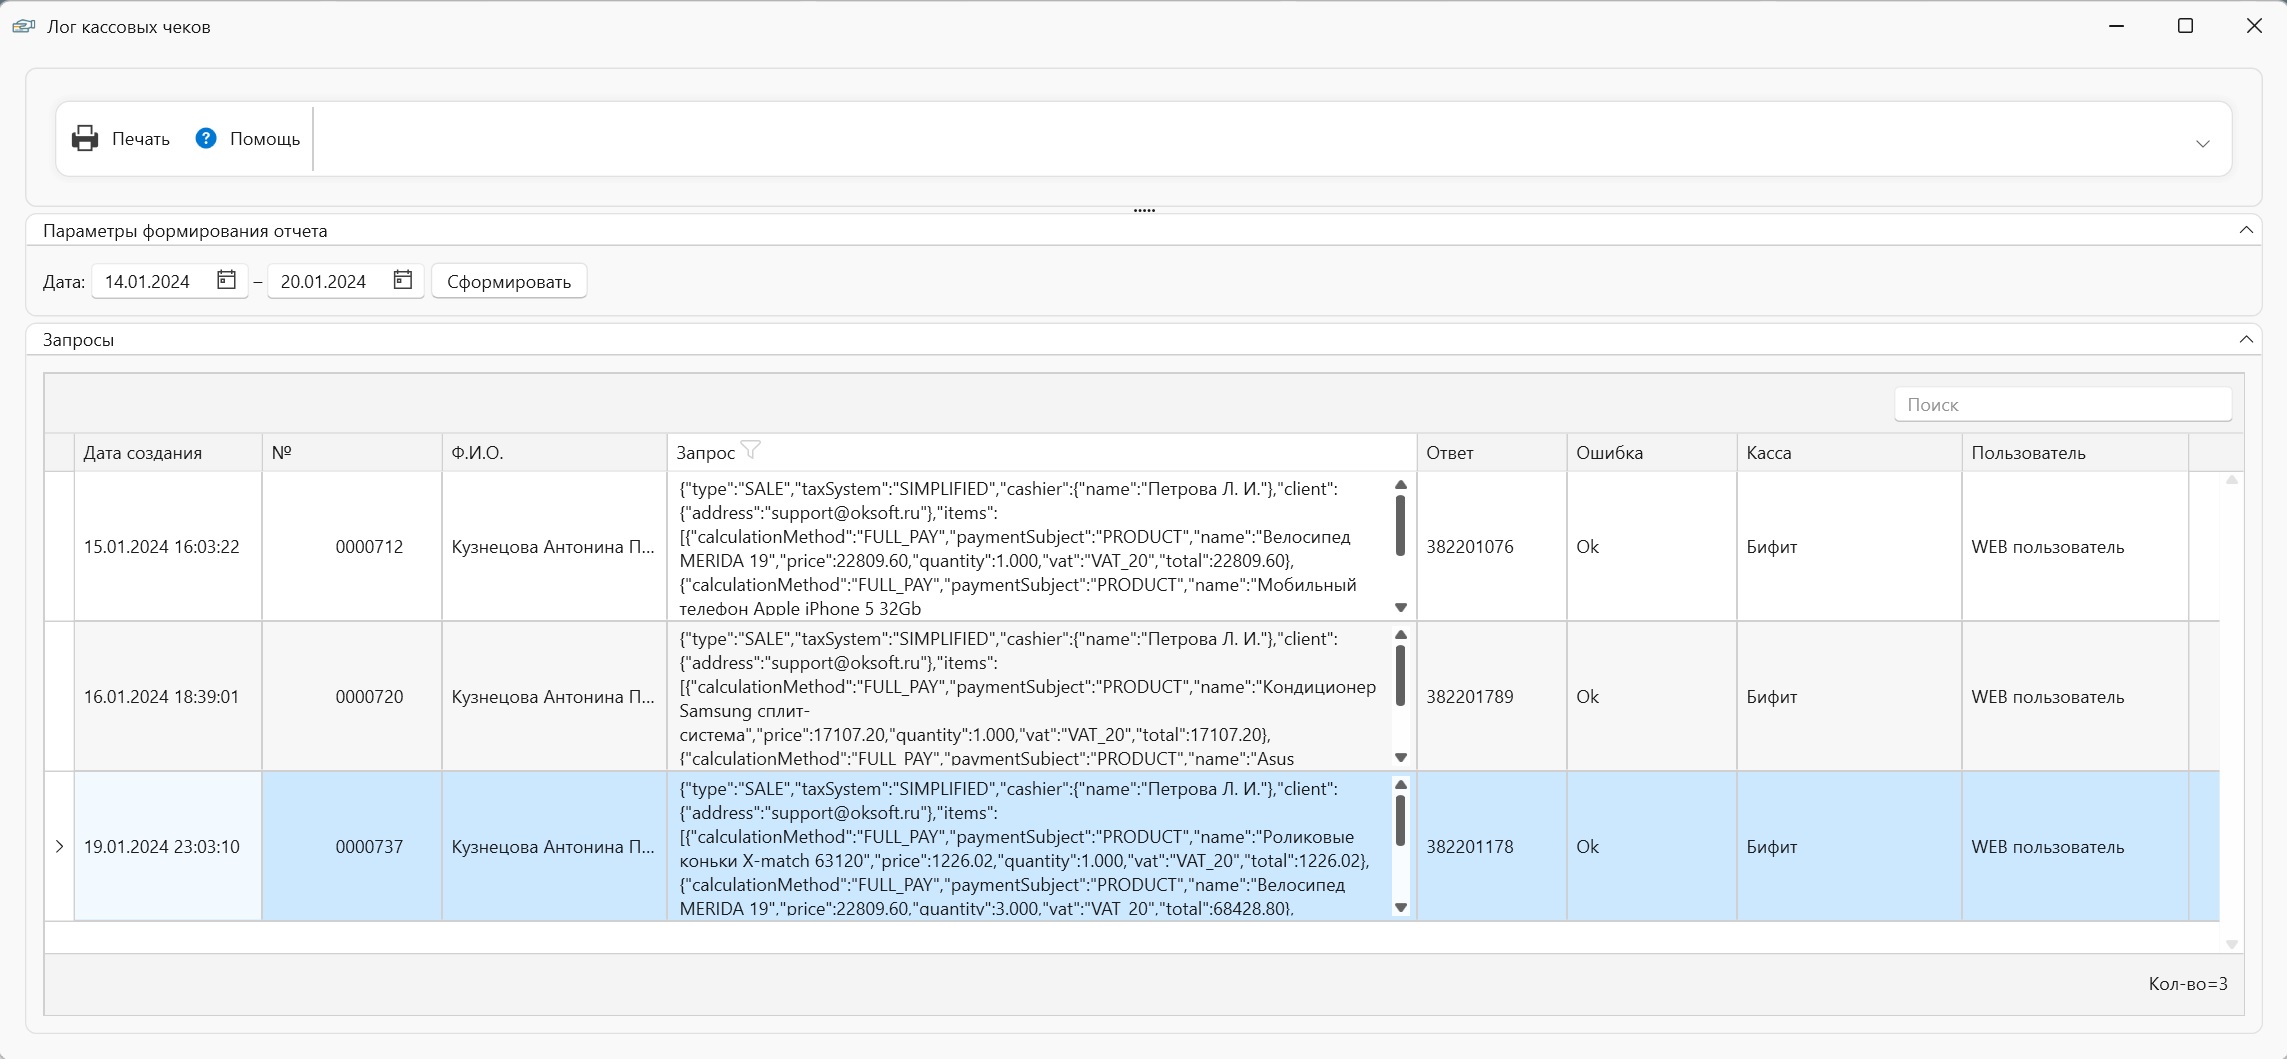This screenshot has width=2287, height=1059.
Task: Open calendar for start date 14.01.2024
Action: [227, 280]
